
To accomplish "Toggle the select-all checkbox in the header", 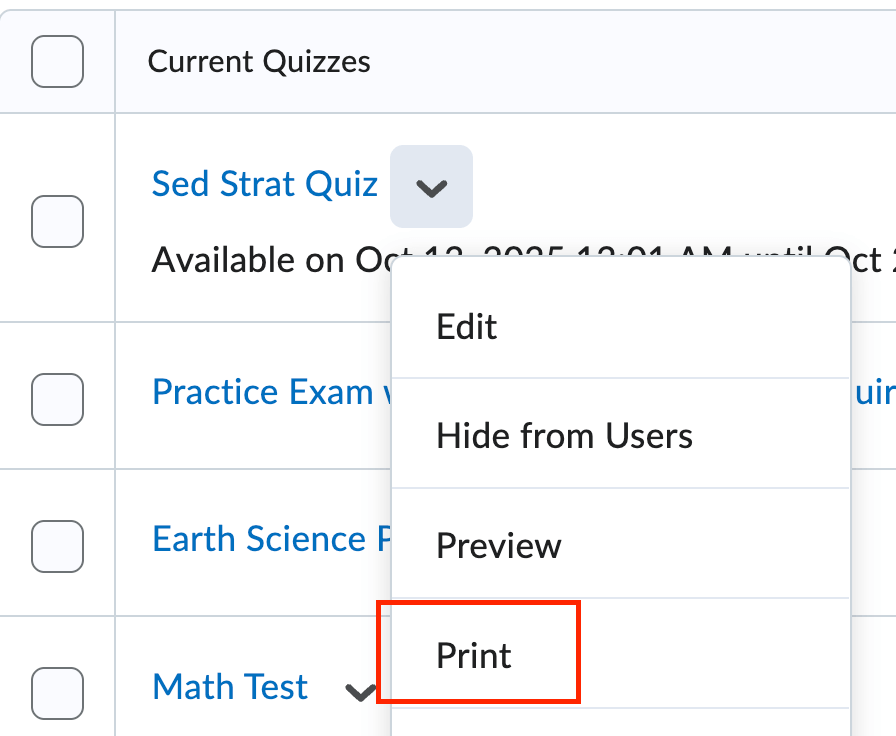I will coord(57,61).
